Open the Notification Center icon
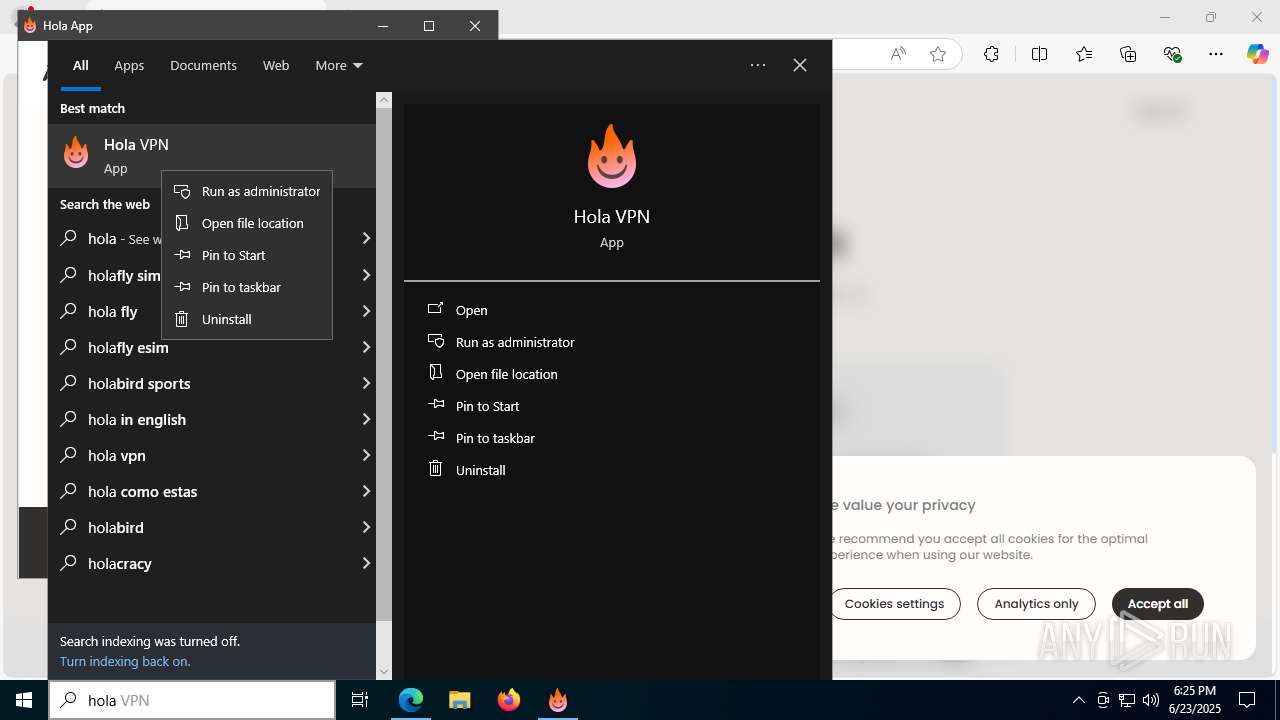Image resolution: width=1280 pixels, height=720 pixels. pos(1247,700)
